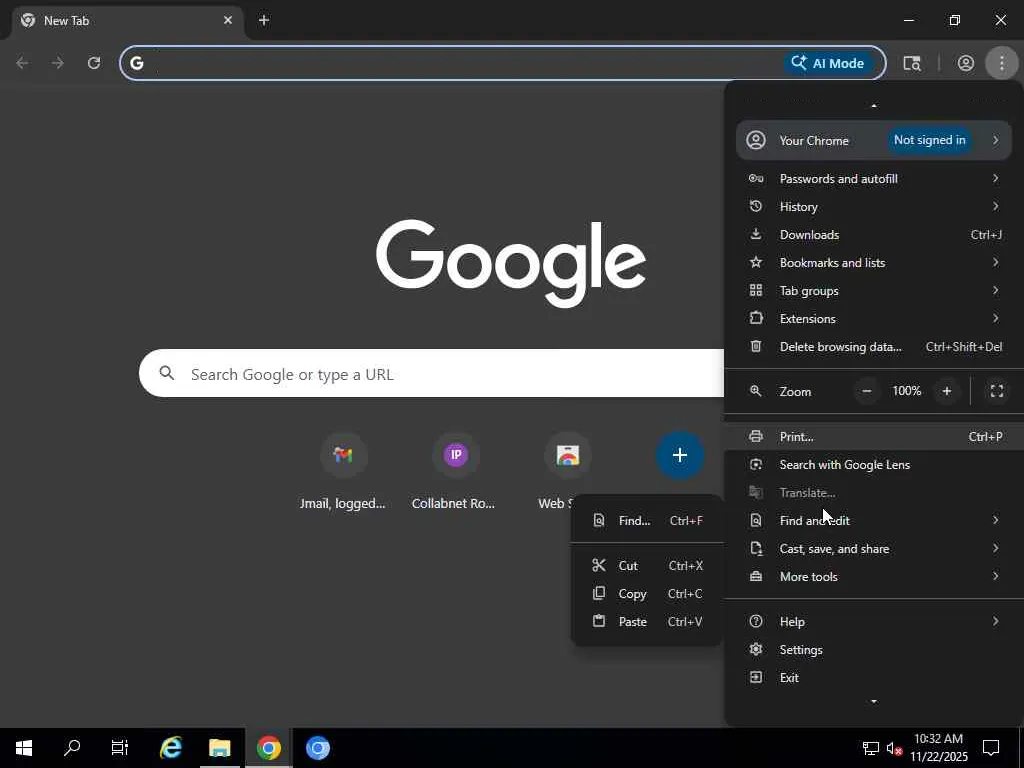1024x768 pixels.
Task: Increase zoom with plus button
Action: [946, 391]
